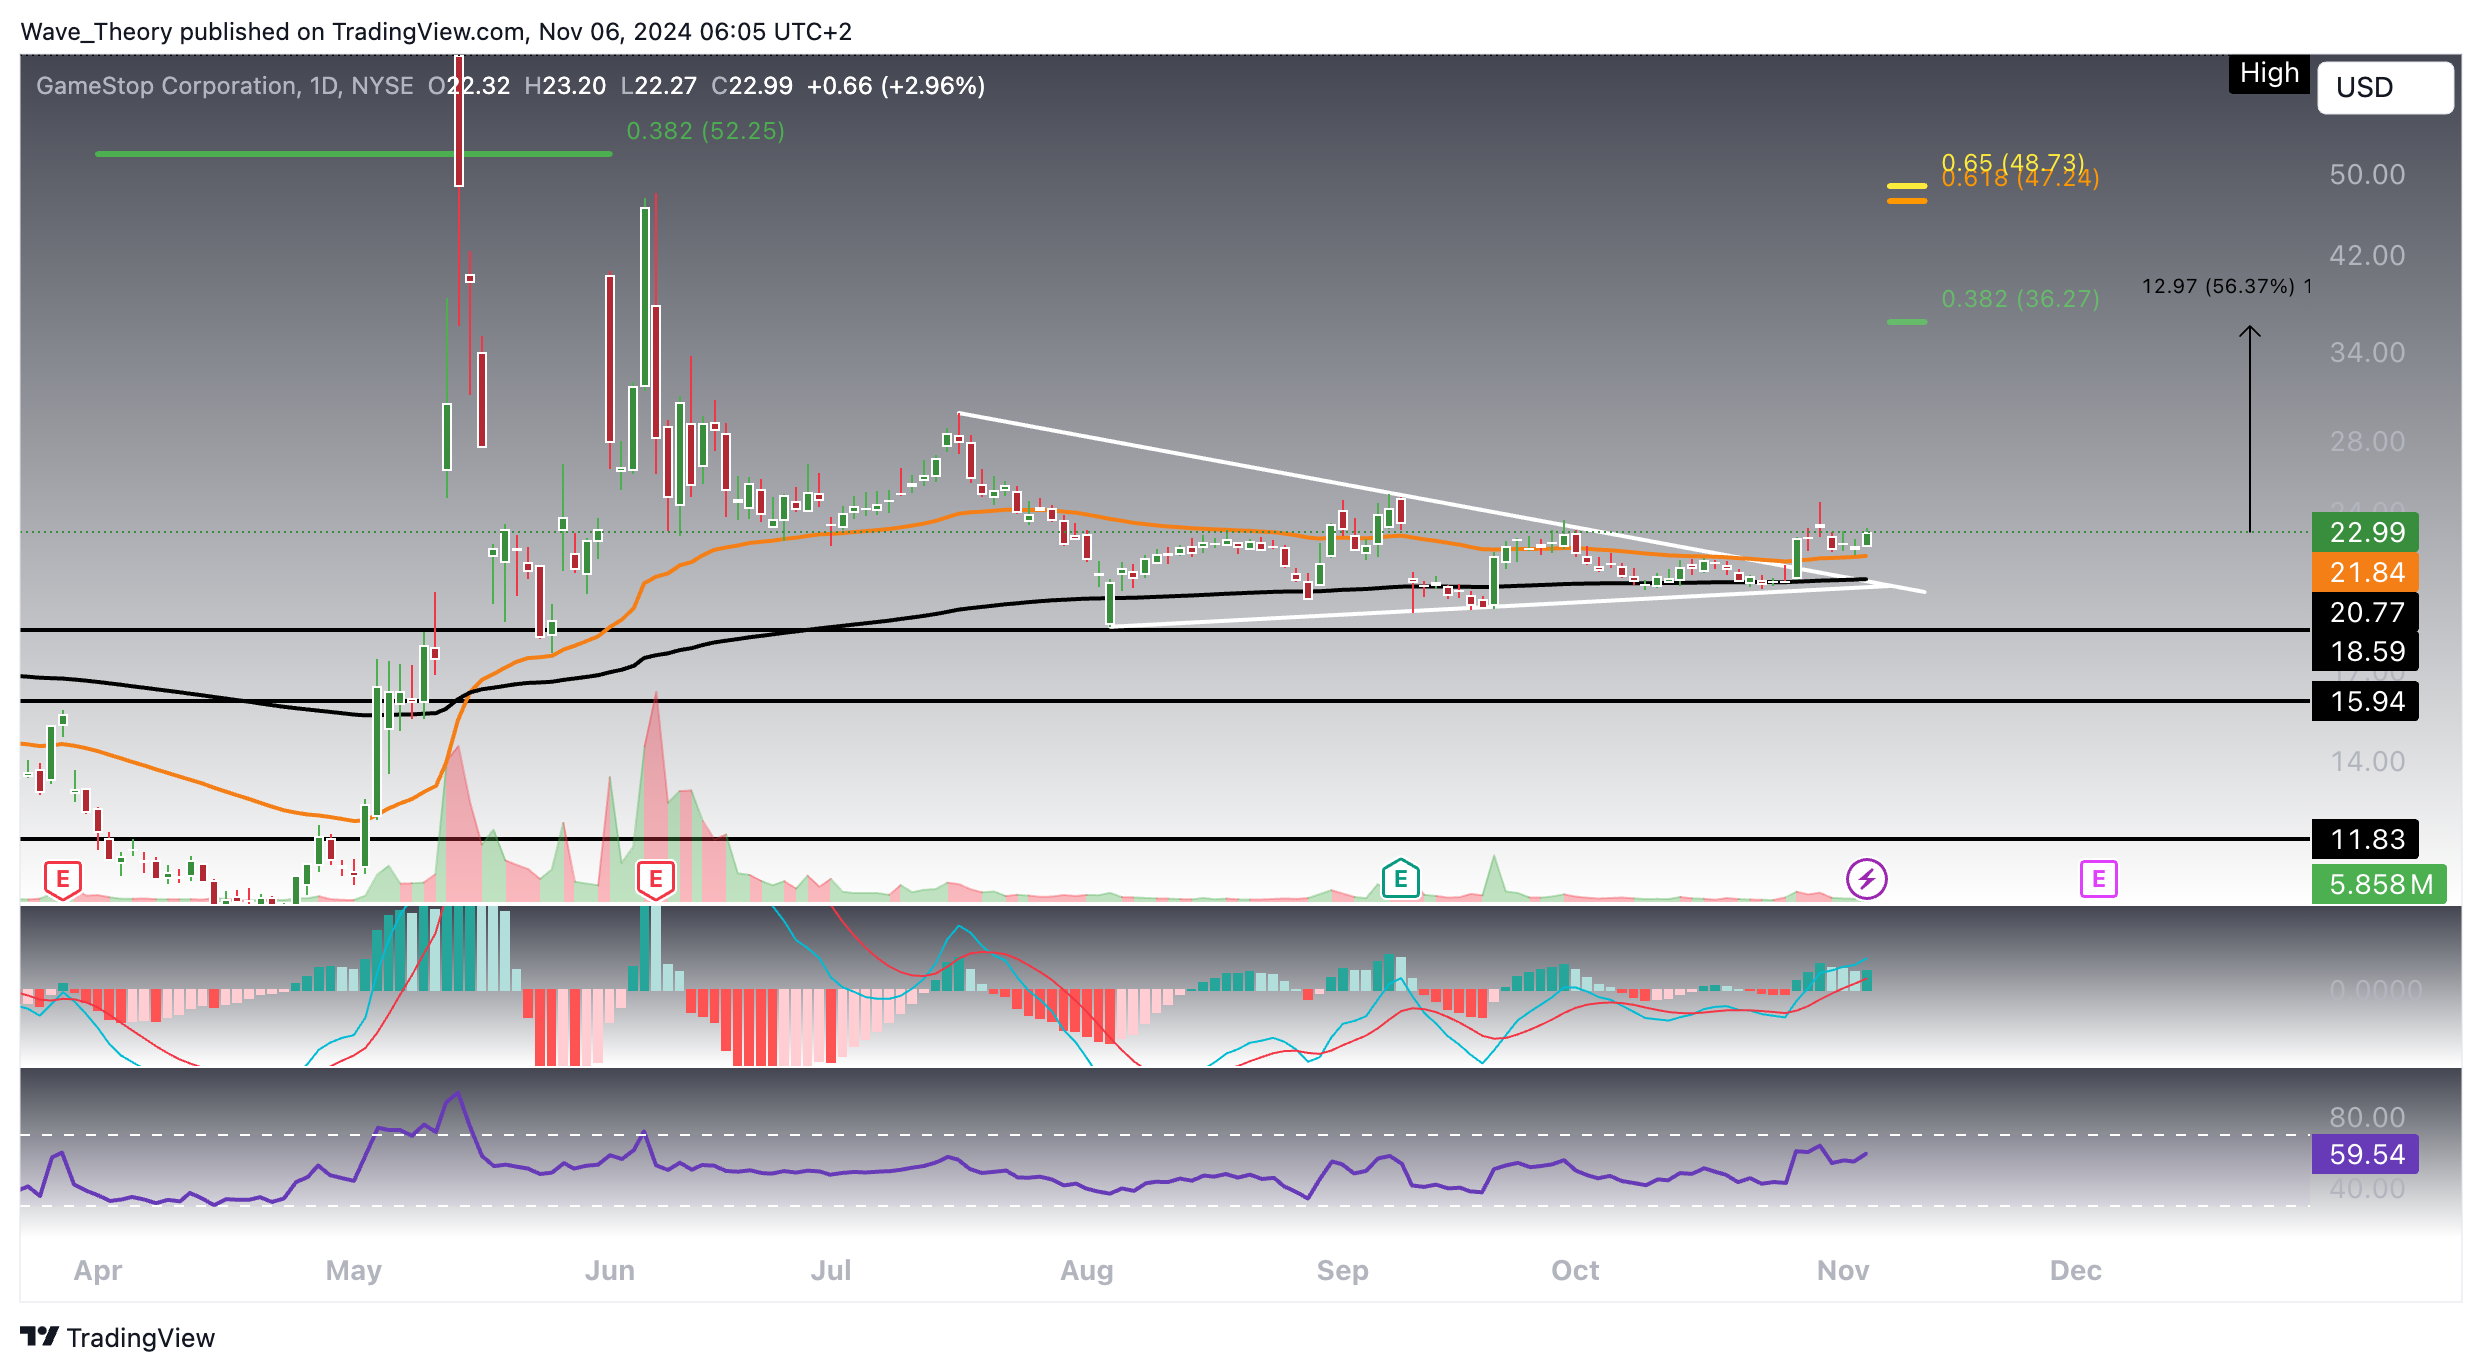Select the orange 21.84 moving average label
2482x1372 pixels.
(2365, 572)
